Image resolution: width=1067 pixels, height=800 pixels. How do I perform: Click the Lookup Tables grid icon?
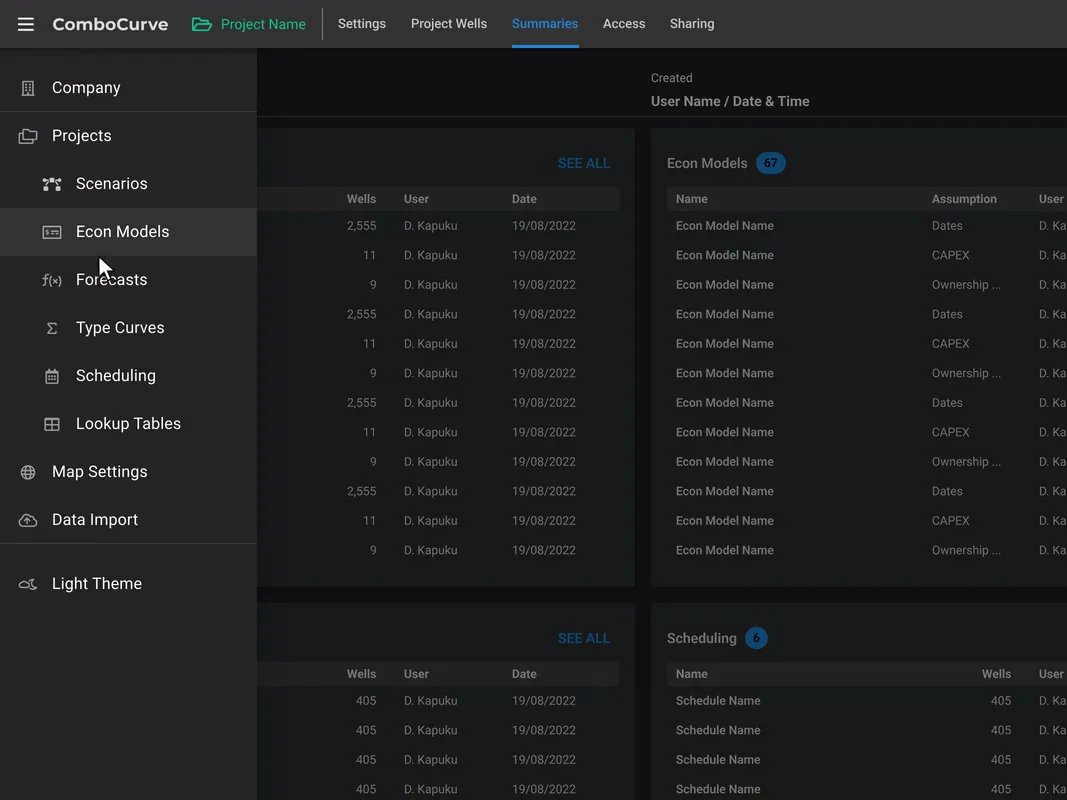[52, 424]
